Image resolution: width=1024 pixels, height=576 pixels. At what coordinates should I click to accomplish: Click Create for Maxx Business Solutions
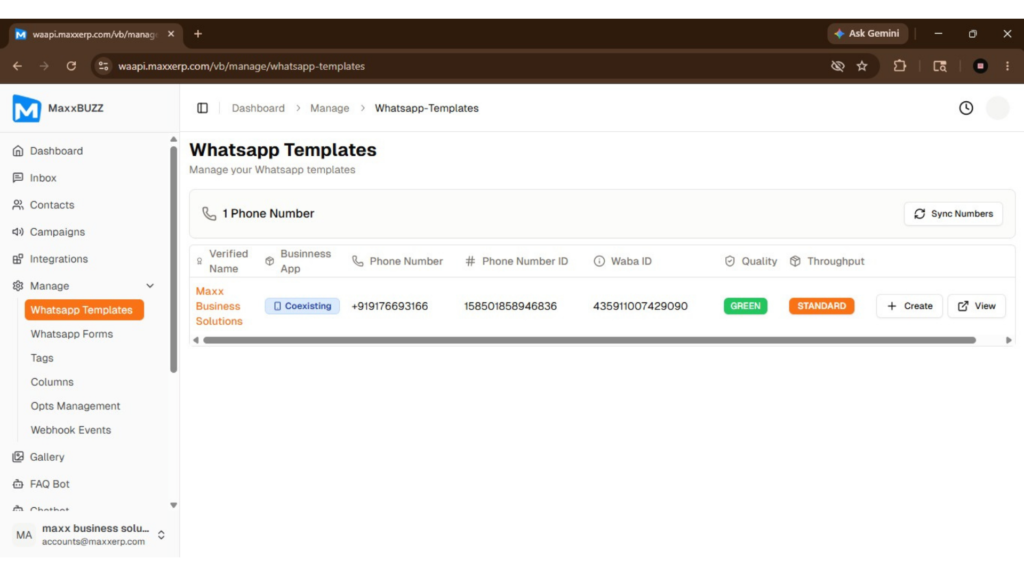[909, 306]
